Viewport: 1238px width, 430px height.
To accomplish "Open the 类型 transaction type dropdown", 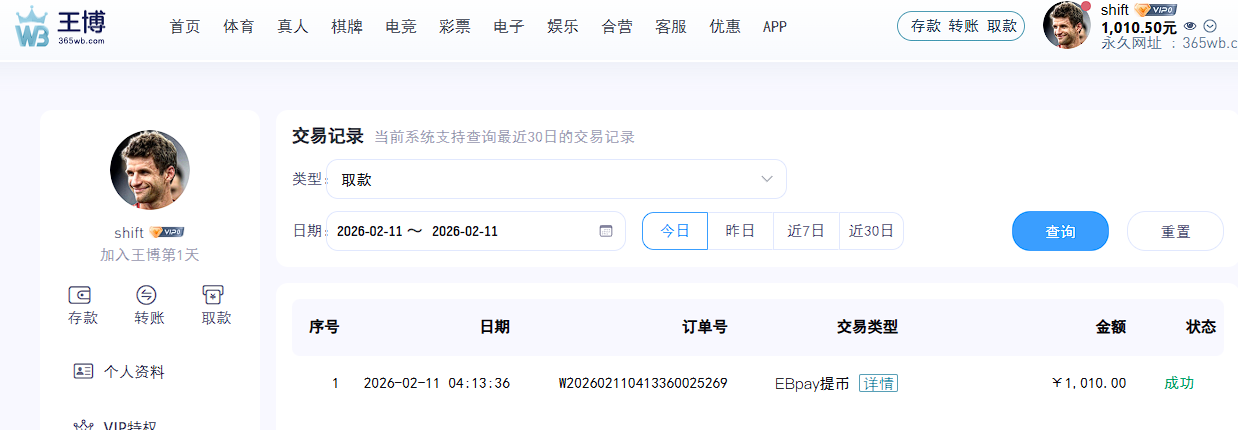I will (556, 180).
